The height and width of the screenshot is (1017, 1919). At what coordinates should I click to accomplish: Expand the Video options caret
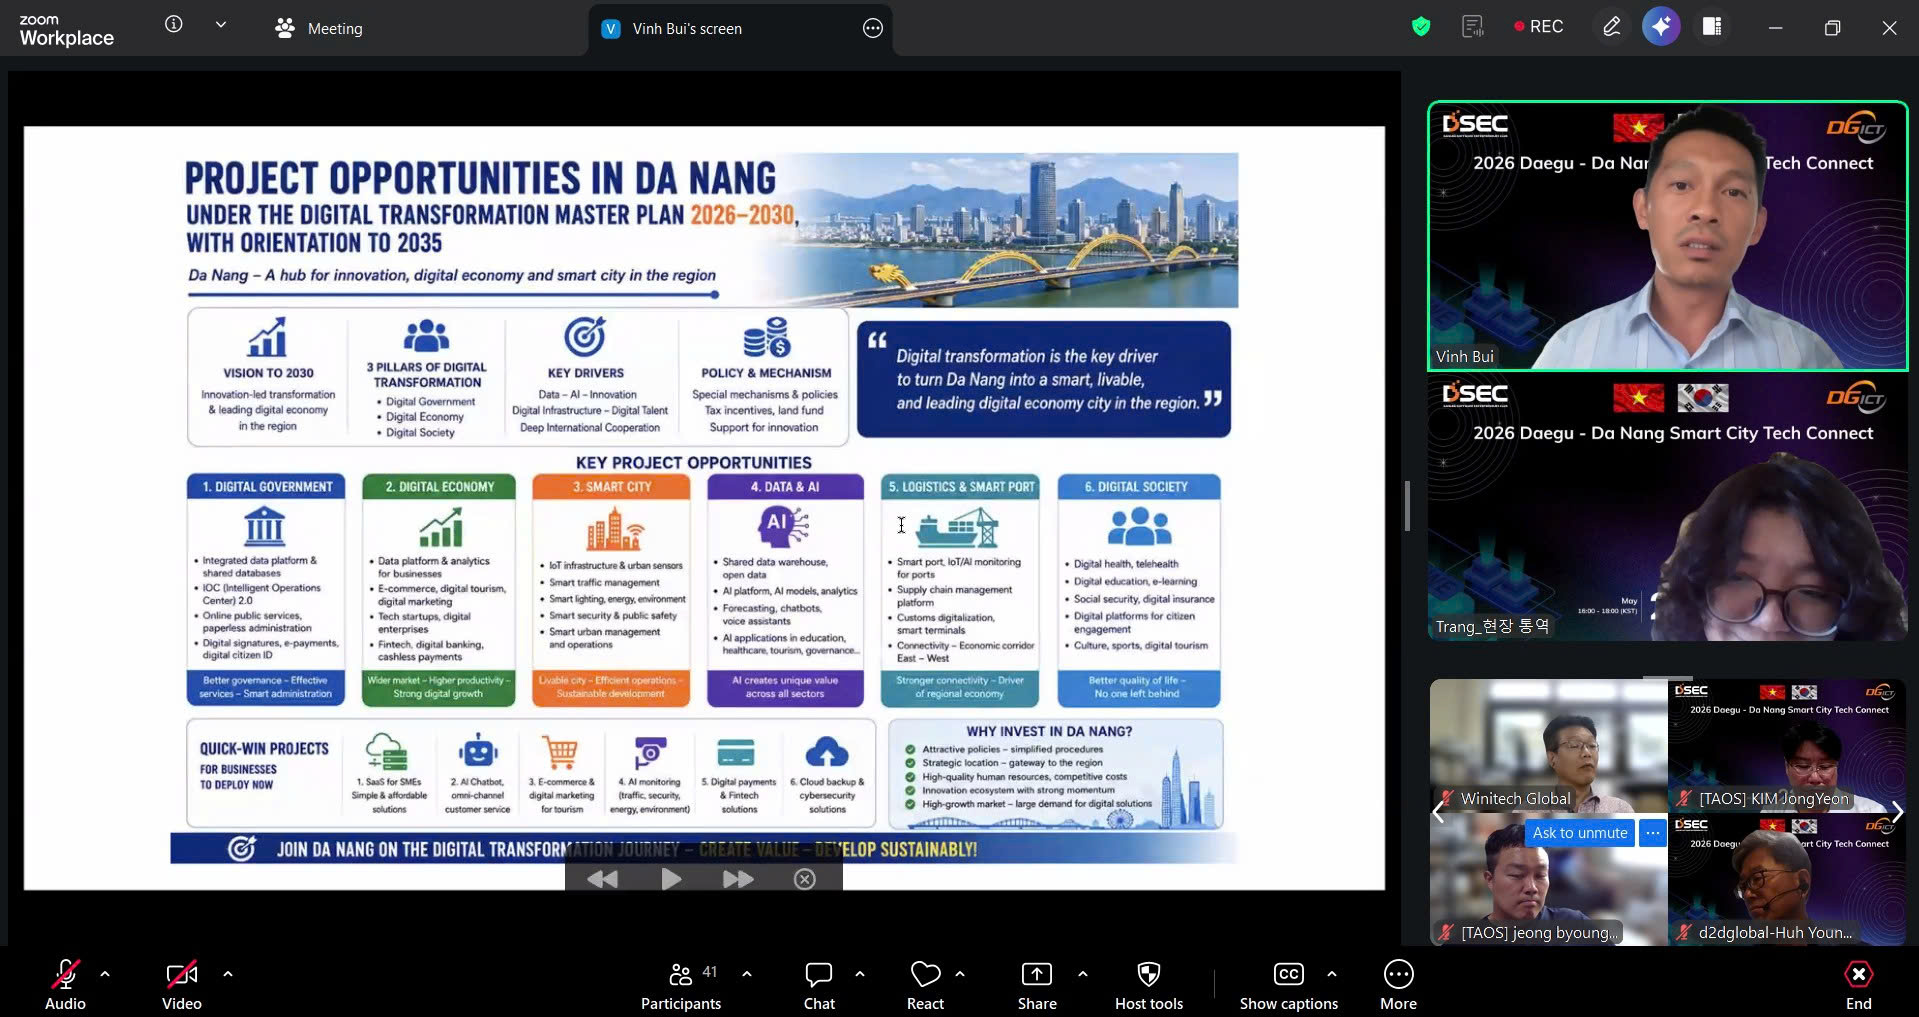tap(228, 974)
